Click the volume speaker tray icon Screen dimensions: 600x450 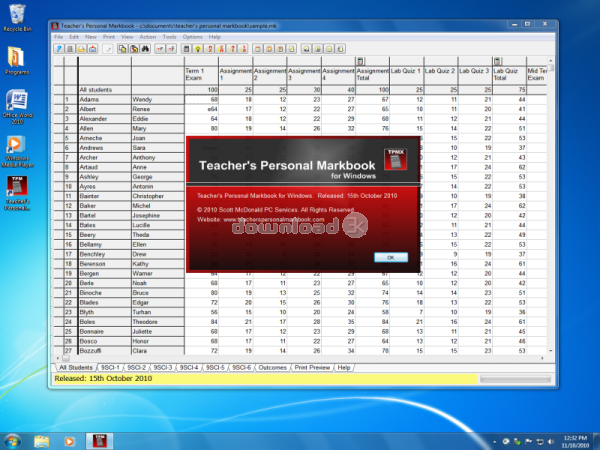pos(551,442)
